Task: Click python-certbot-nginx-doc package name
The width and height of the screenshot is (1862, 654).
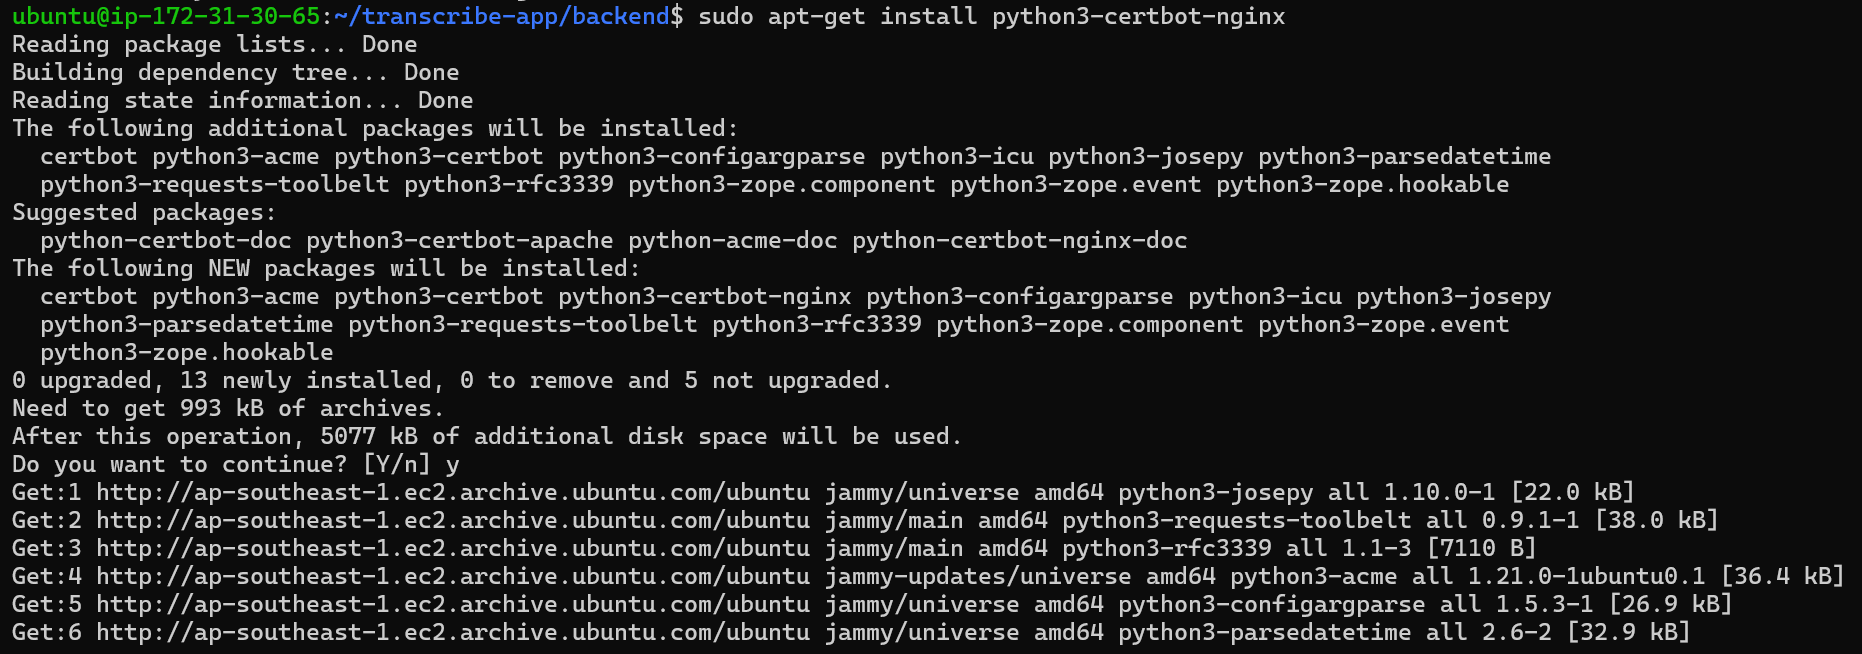Action: 1020,240
